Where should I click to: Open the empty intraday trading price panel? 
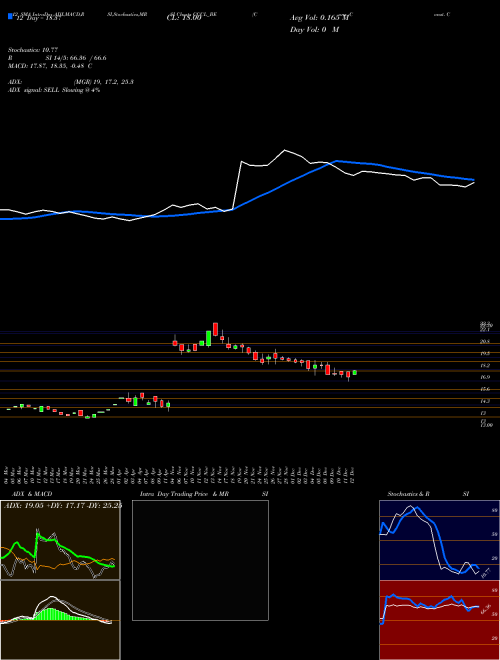(200, 560)
